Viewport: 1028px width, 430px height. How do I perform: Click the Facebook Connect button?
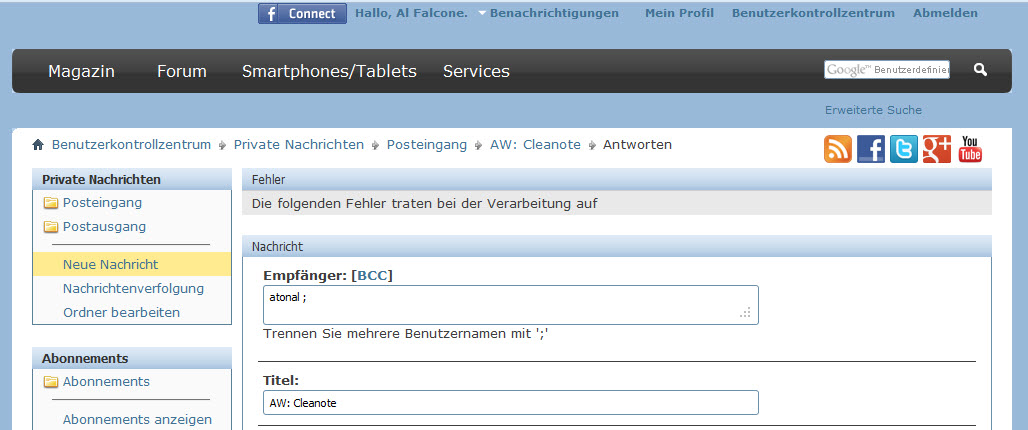click(302, 13)
